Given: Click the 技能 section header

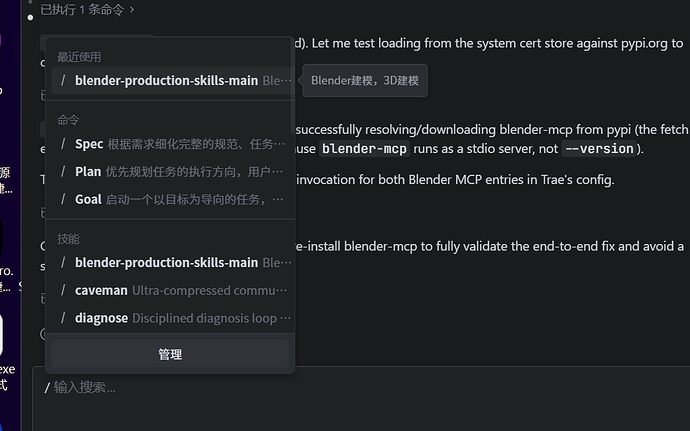Looking at the screenshot, I should [68, 239].
